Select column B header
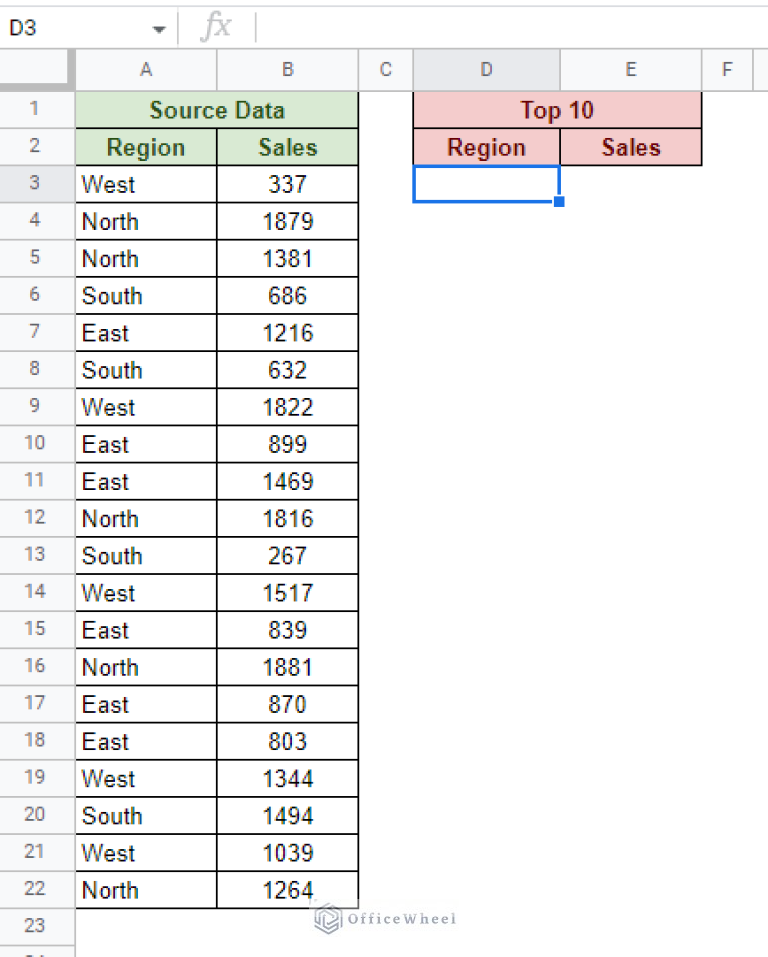 coord(287,69)
